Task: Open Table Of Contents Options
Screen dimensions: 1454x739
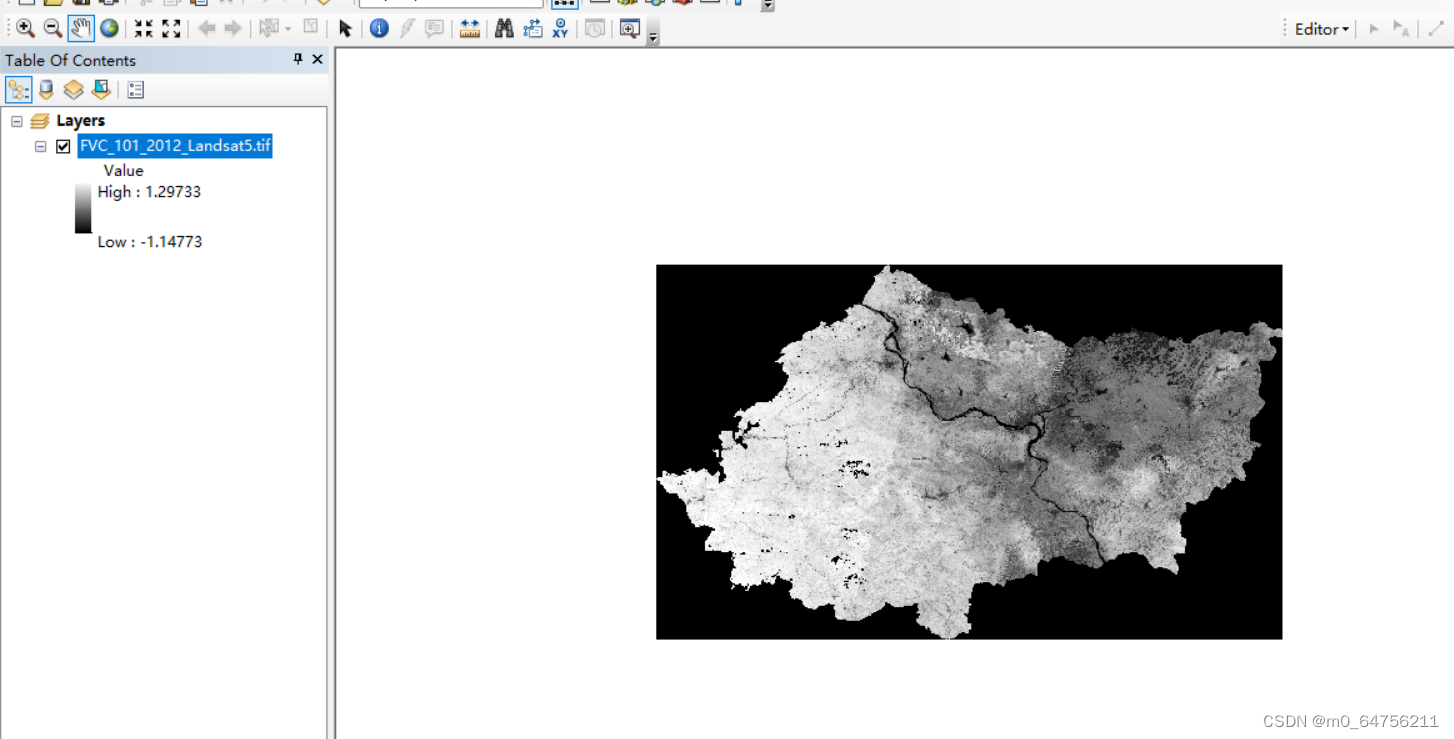Action: 135,89
